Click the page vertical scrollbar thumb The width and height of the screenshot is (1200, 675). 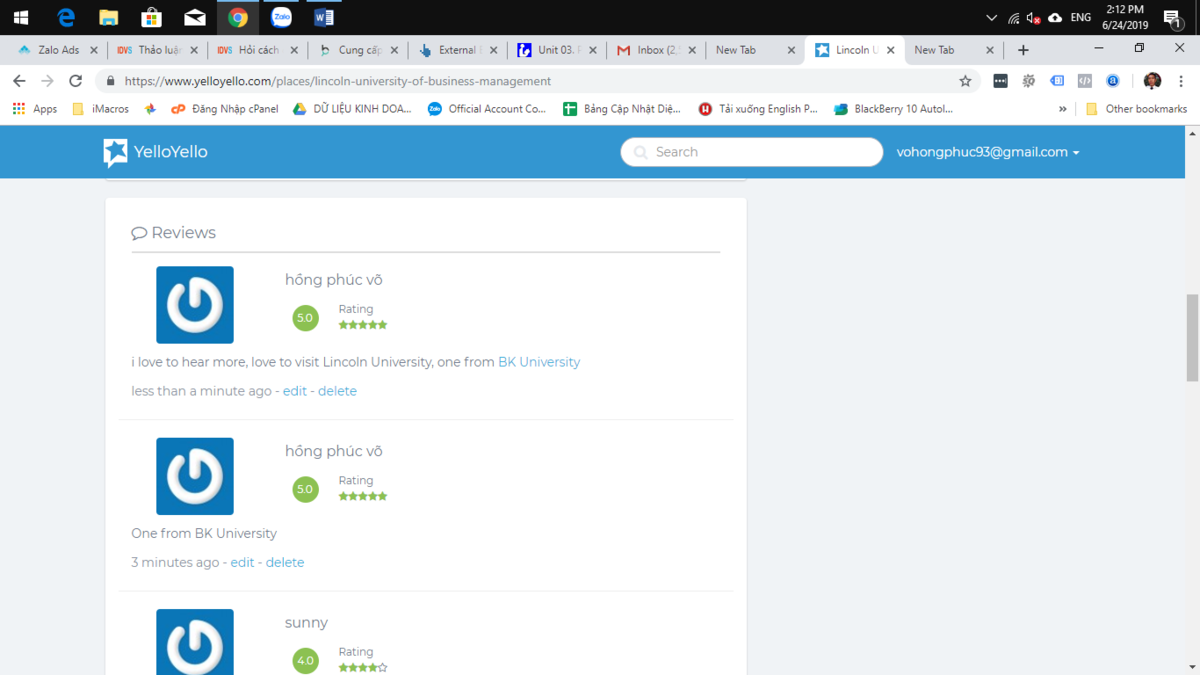pos(1192,338)
